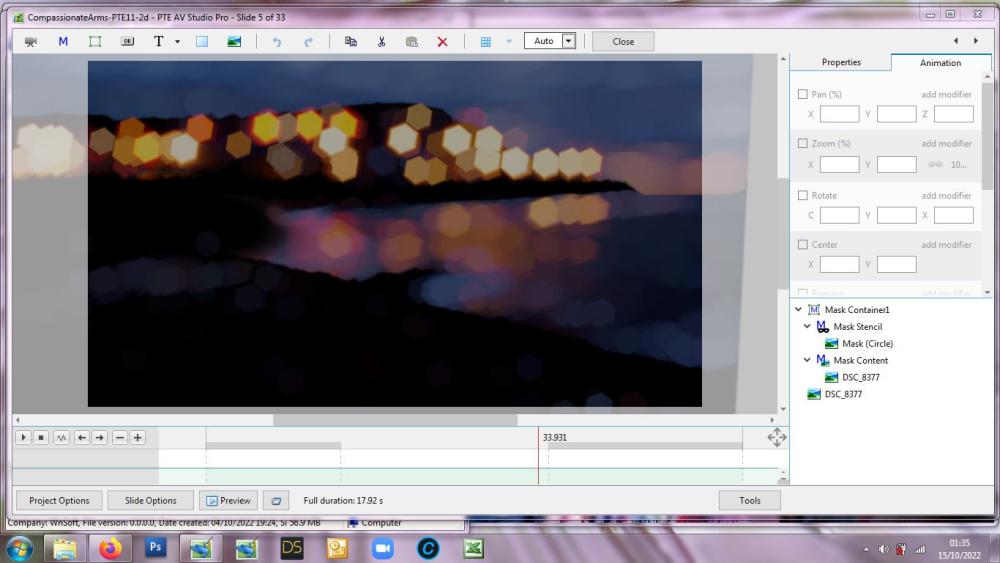Select the add Frame tool icon
This screenshot has height=563, width=1000.
coord(95,41)
